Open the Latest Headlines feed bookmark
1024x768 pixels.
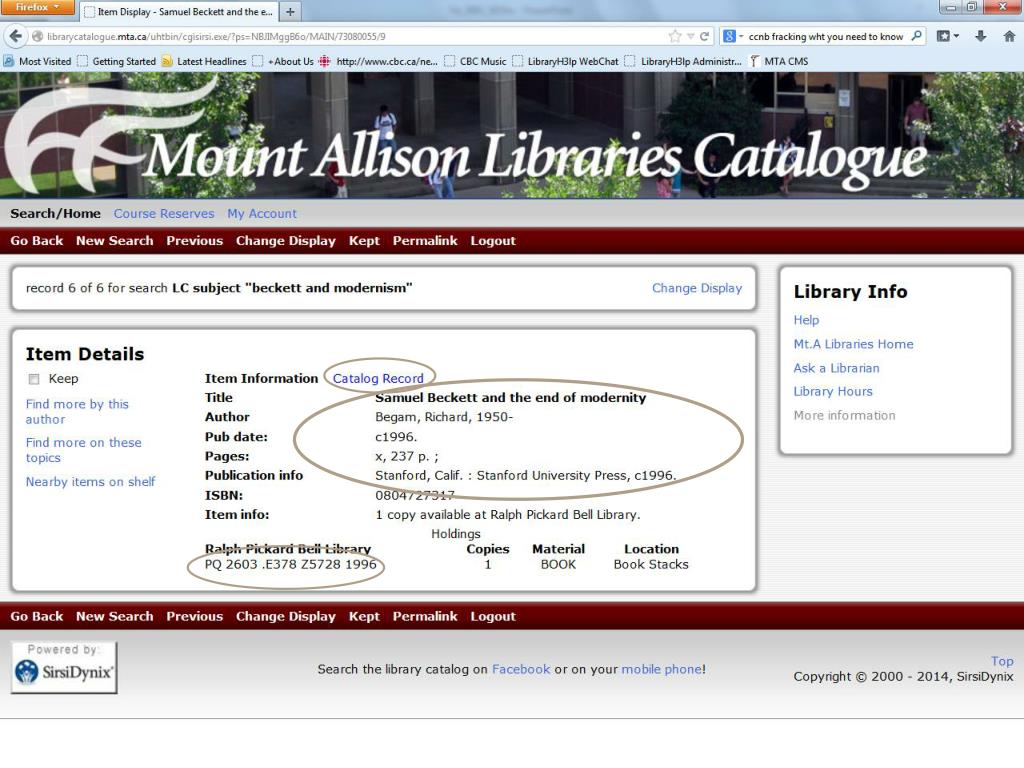pos(204,61)
